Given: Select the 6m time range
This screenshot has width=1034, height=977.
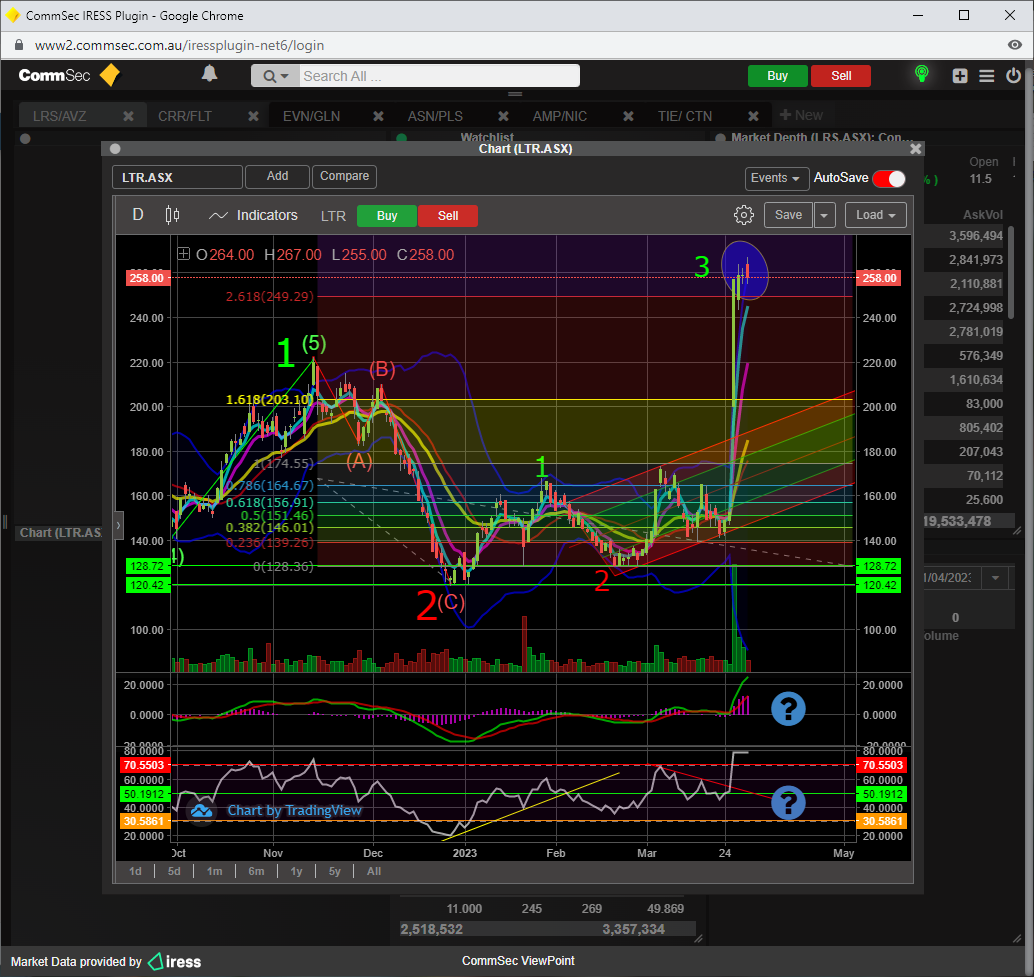Looking at the screenshot, I should pyautogui.click(x=256, y=871).
